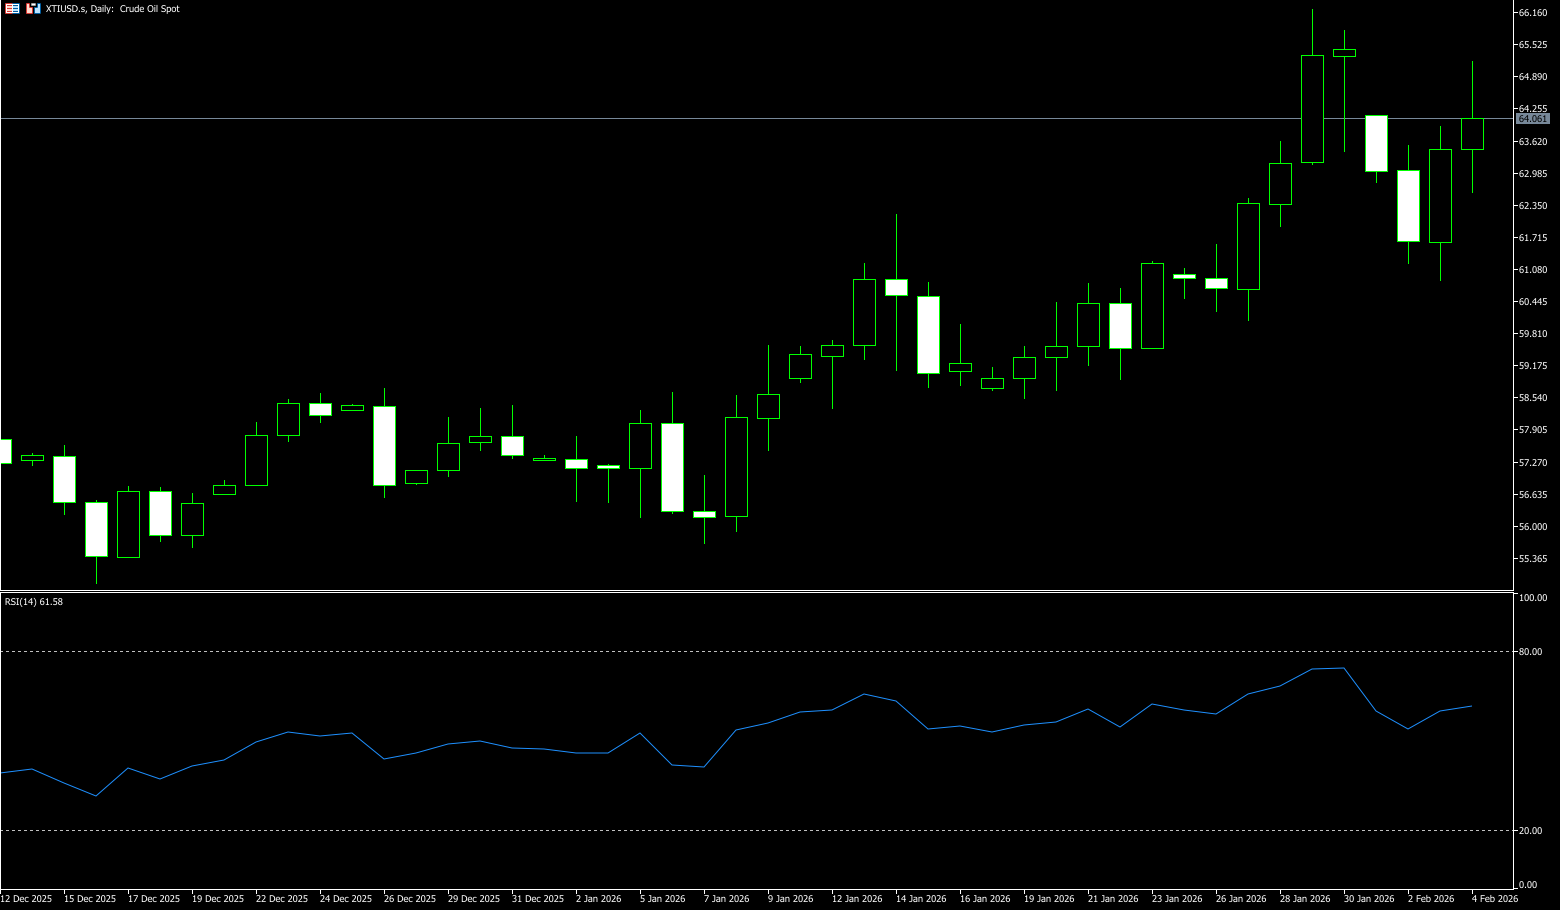Image resolution: width=1560 pixels, height=910 pixels.
Task: Click the RSI 100.00 scale label
Action: pos(1532,598)
